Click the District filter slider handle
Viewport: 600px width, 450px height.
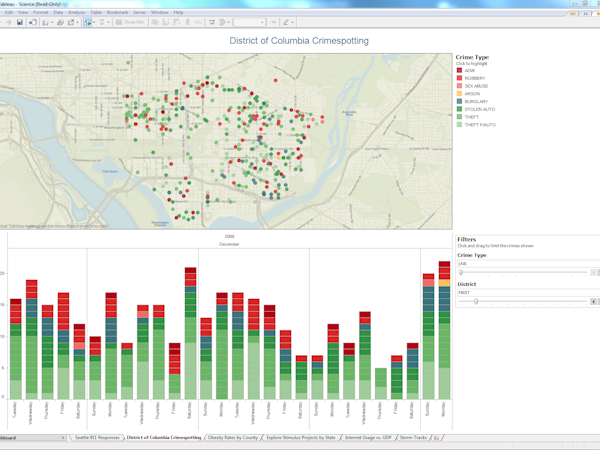click(476, 300)
